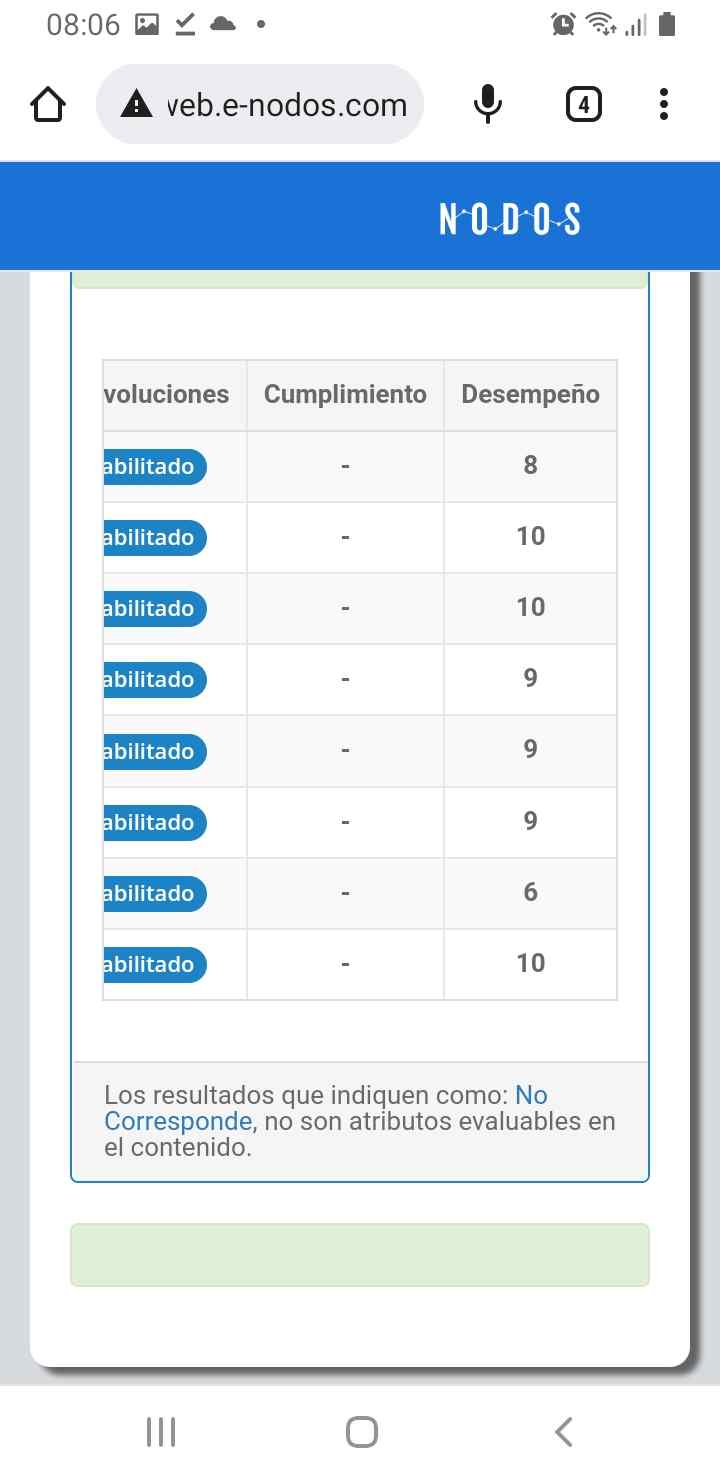Screen dimensions: 720x1480
Task: Follow the "No Corresponde" link
Action: [178, 1120]
